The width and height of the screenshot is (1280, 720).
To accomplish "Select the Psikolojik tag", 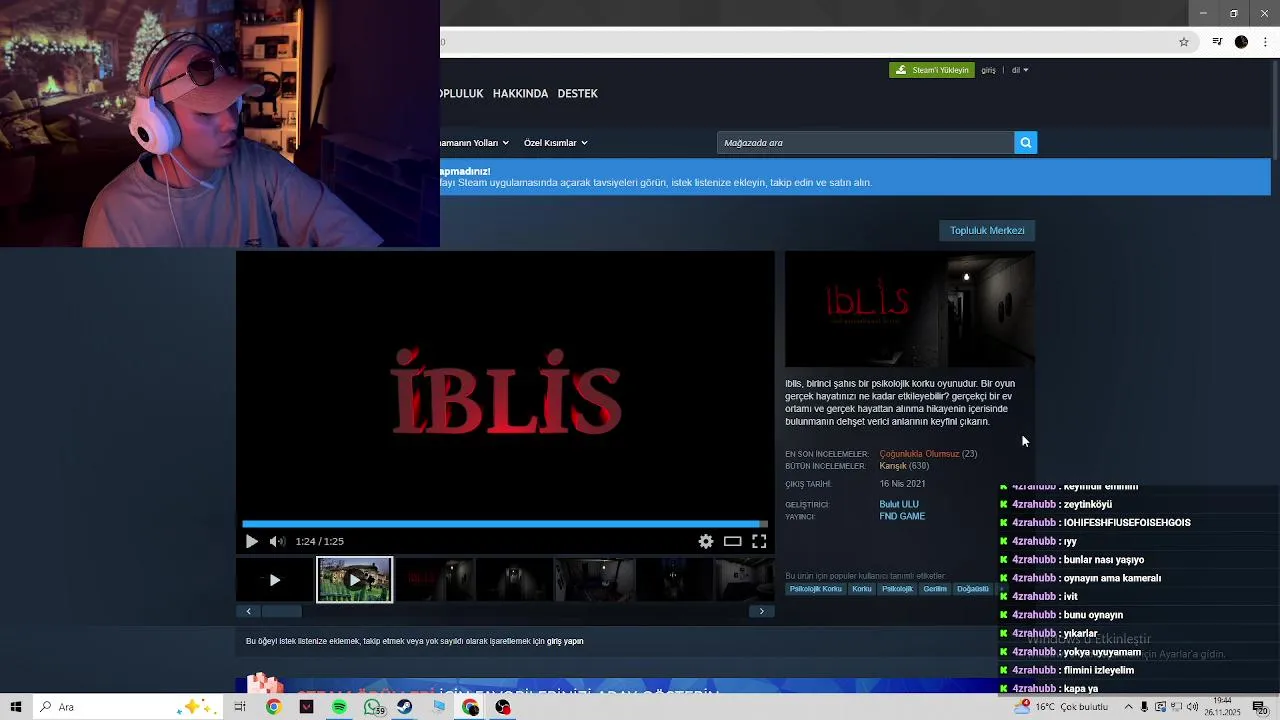I will 897,589.
